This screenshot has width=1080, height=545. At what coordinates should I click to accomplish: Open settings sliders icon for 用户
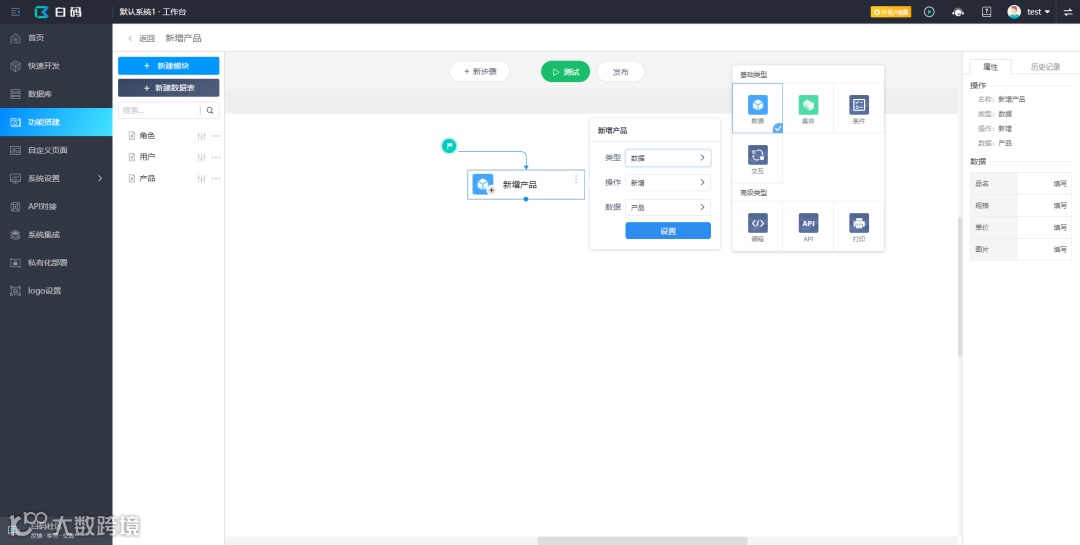[202, 158]
